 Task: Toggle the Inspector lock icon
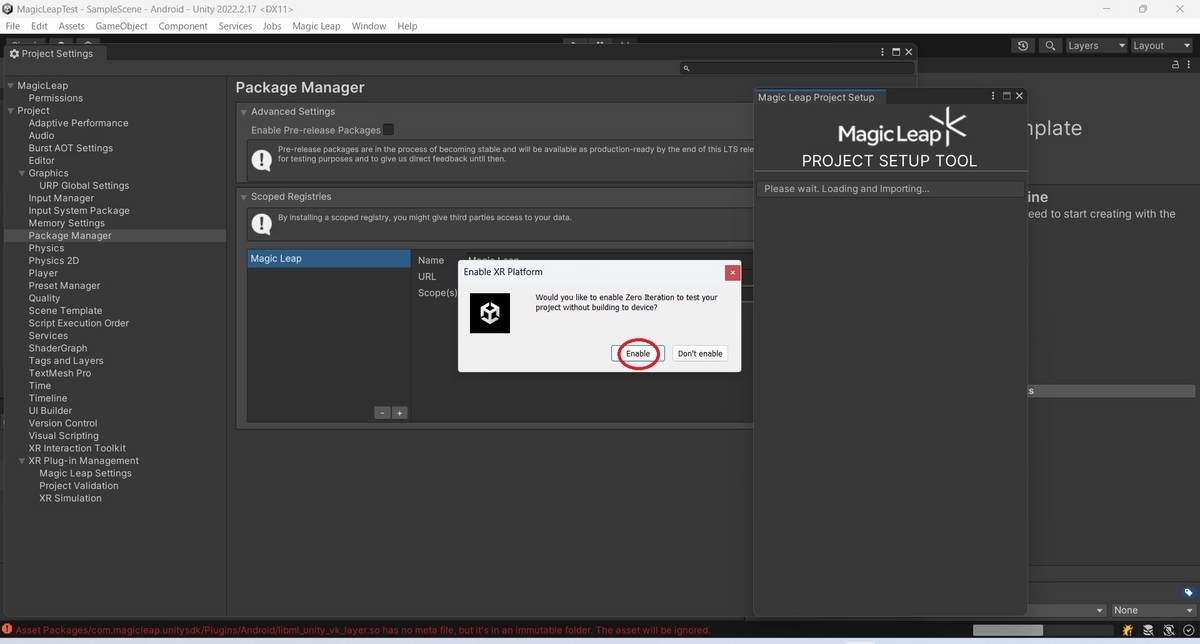coord(1176,64)
